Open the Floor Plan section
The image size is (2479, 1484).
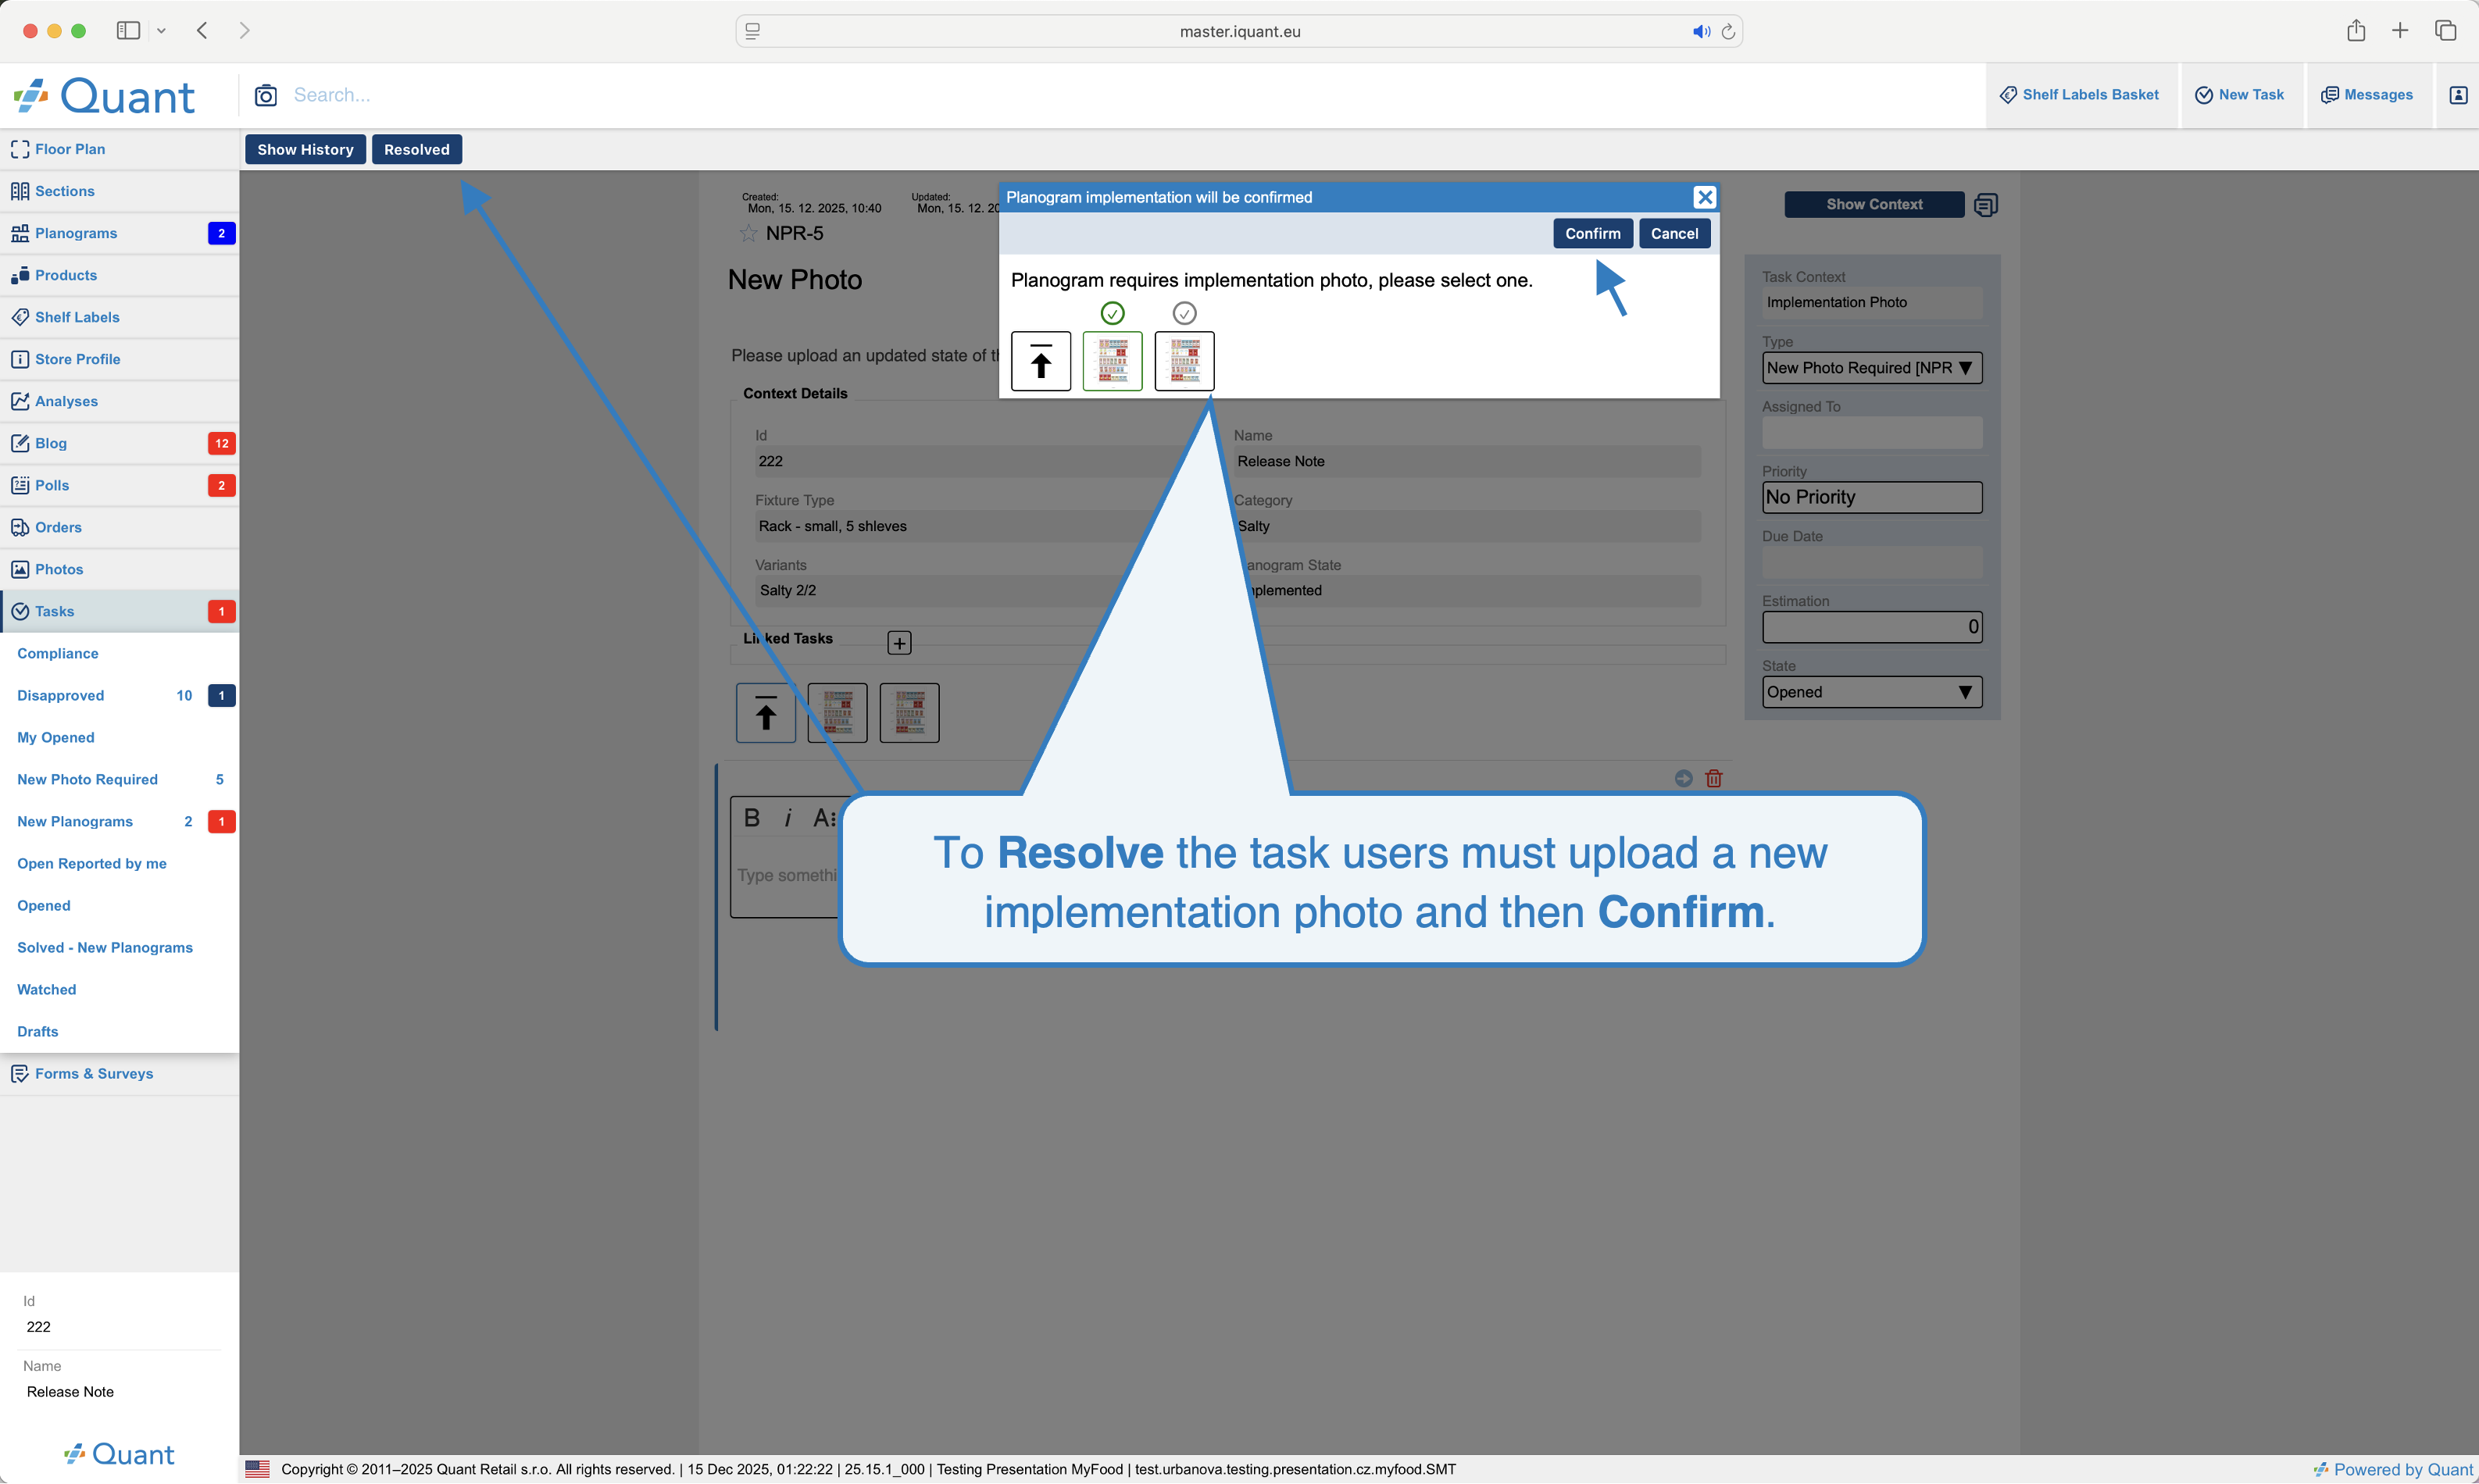[119, 149]
